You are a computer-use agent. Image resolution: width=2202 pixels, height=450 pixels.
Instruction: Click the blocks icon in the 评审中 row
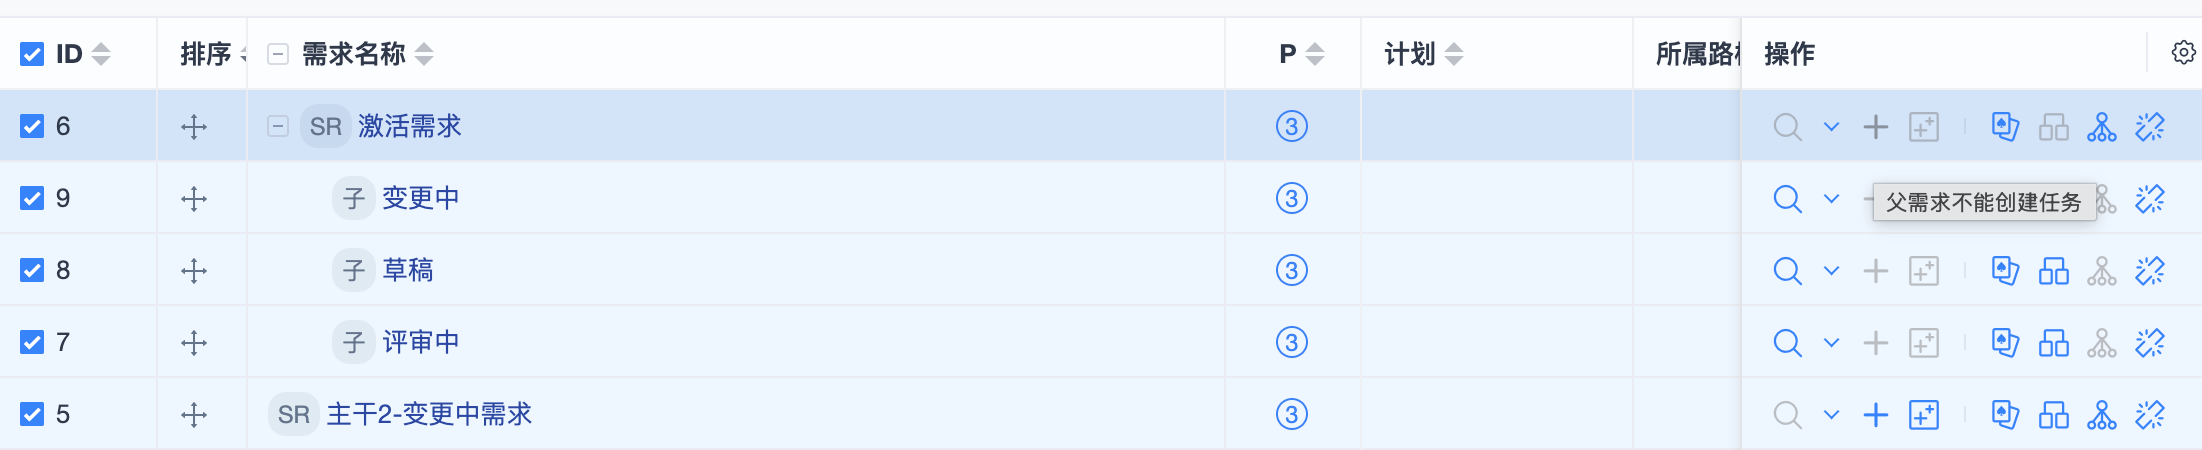[x=2054, y=343]
